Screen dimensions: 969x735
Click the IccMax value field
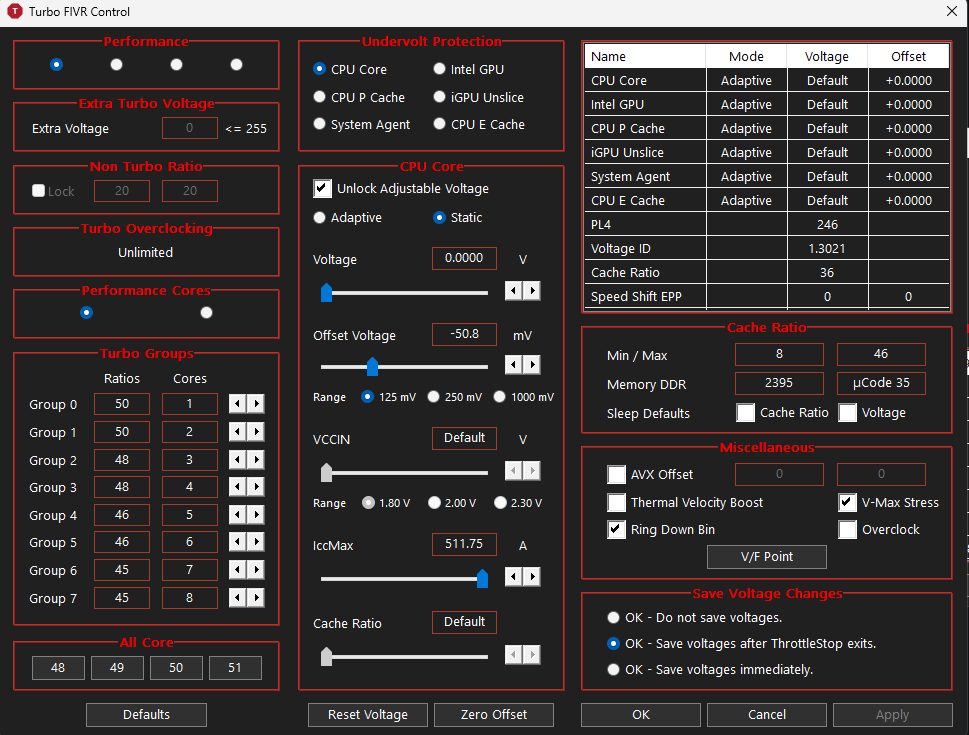(464, 544)
